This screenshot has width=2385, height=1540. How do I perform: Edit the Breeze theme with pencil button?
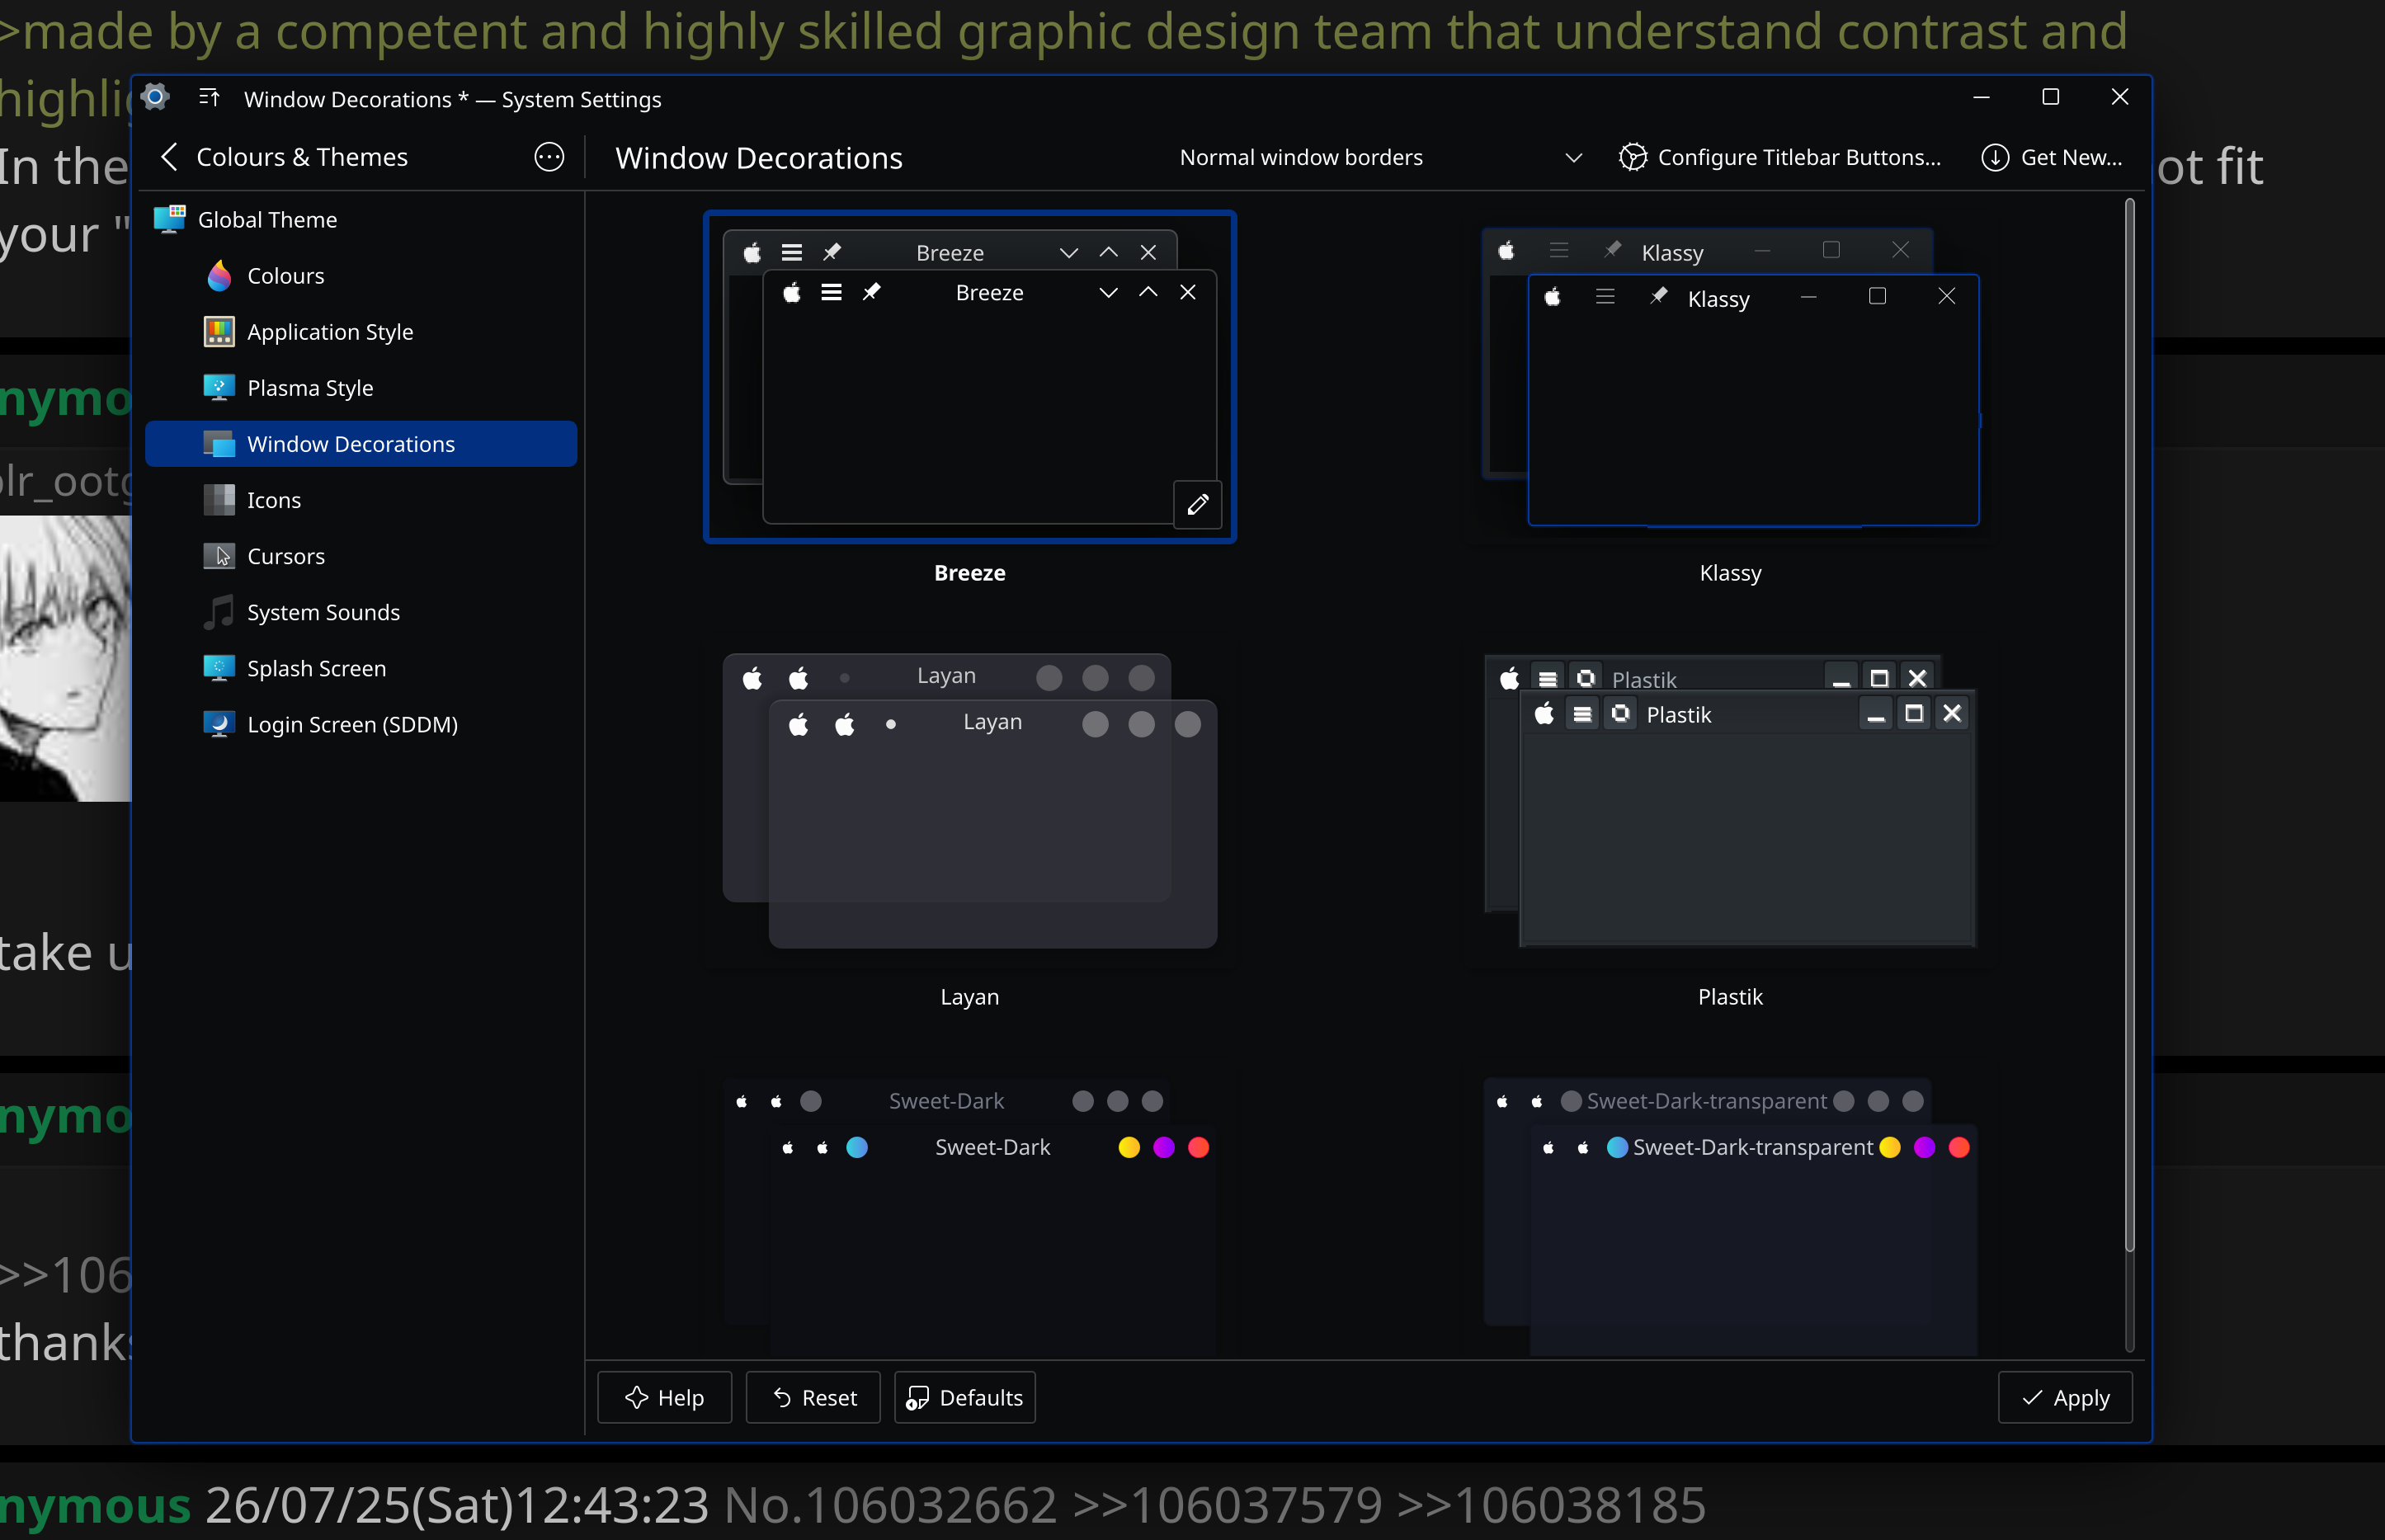pos(1197,504)
